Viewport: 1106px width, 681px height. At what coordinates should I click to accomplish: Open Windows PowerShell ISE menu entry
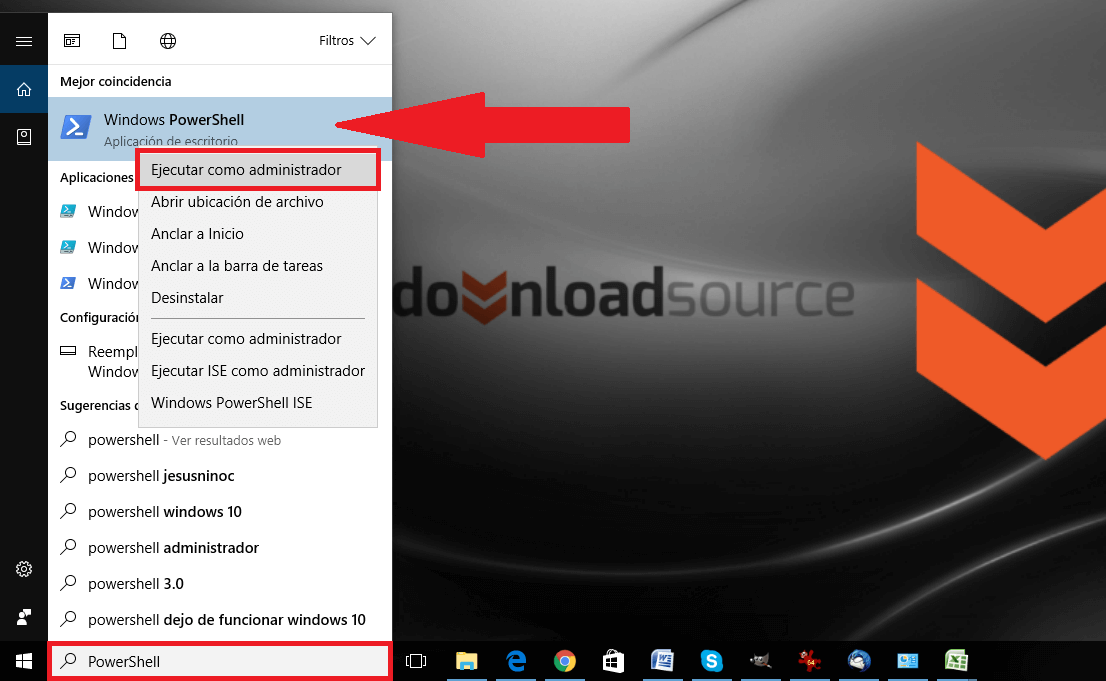[258, 403]
